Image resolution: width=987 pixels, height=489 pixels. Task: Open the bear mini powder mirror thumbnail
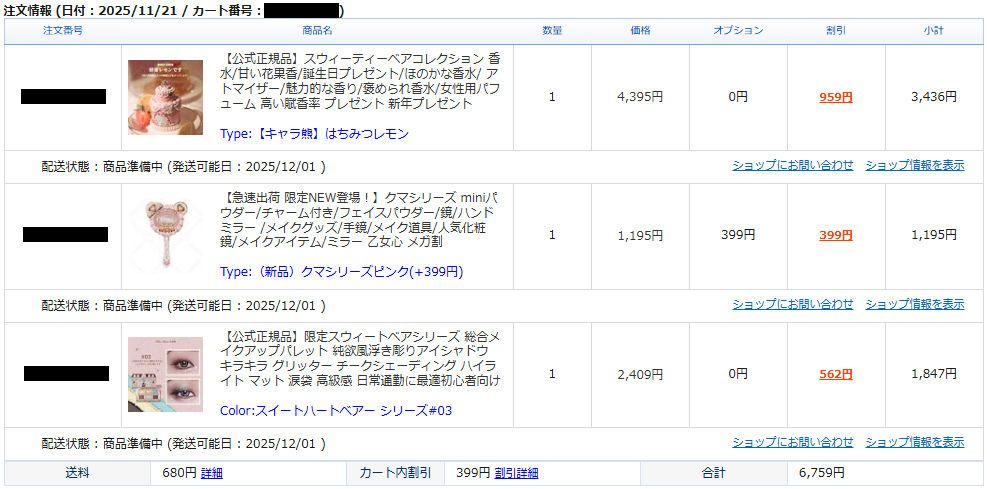165,235
